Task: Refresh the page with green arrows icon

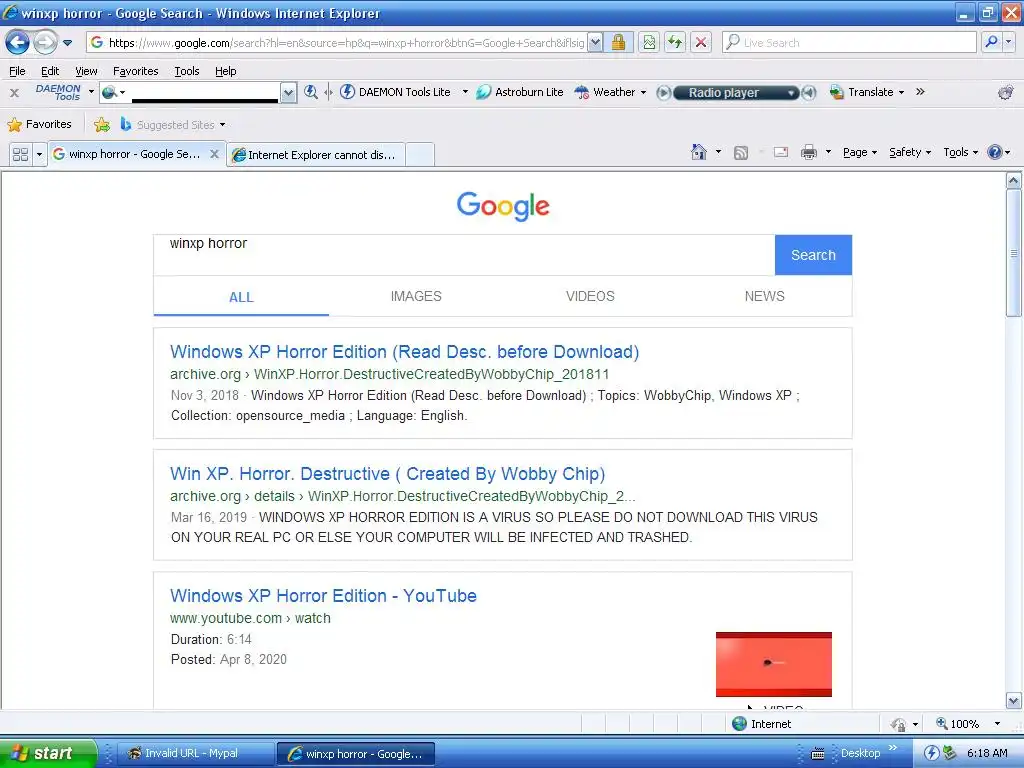Action: tap(675, 42)
